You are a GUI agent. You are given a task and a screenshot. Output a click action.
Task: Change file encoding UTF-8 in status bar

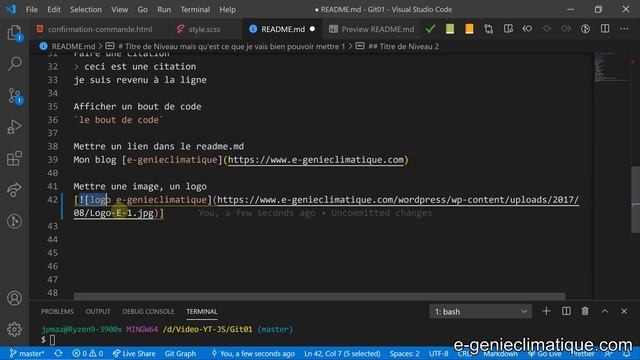click(438, 353)
